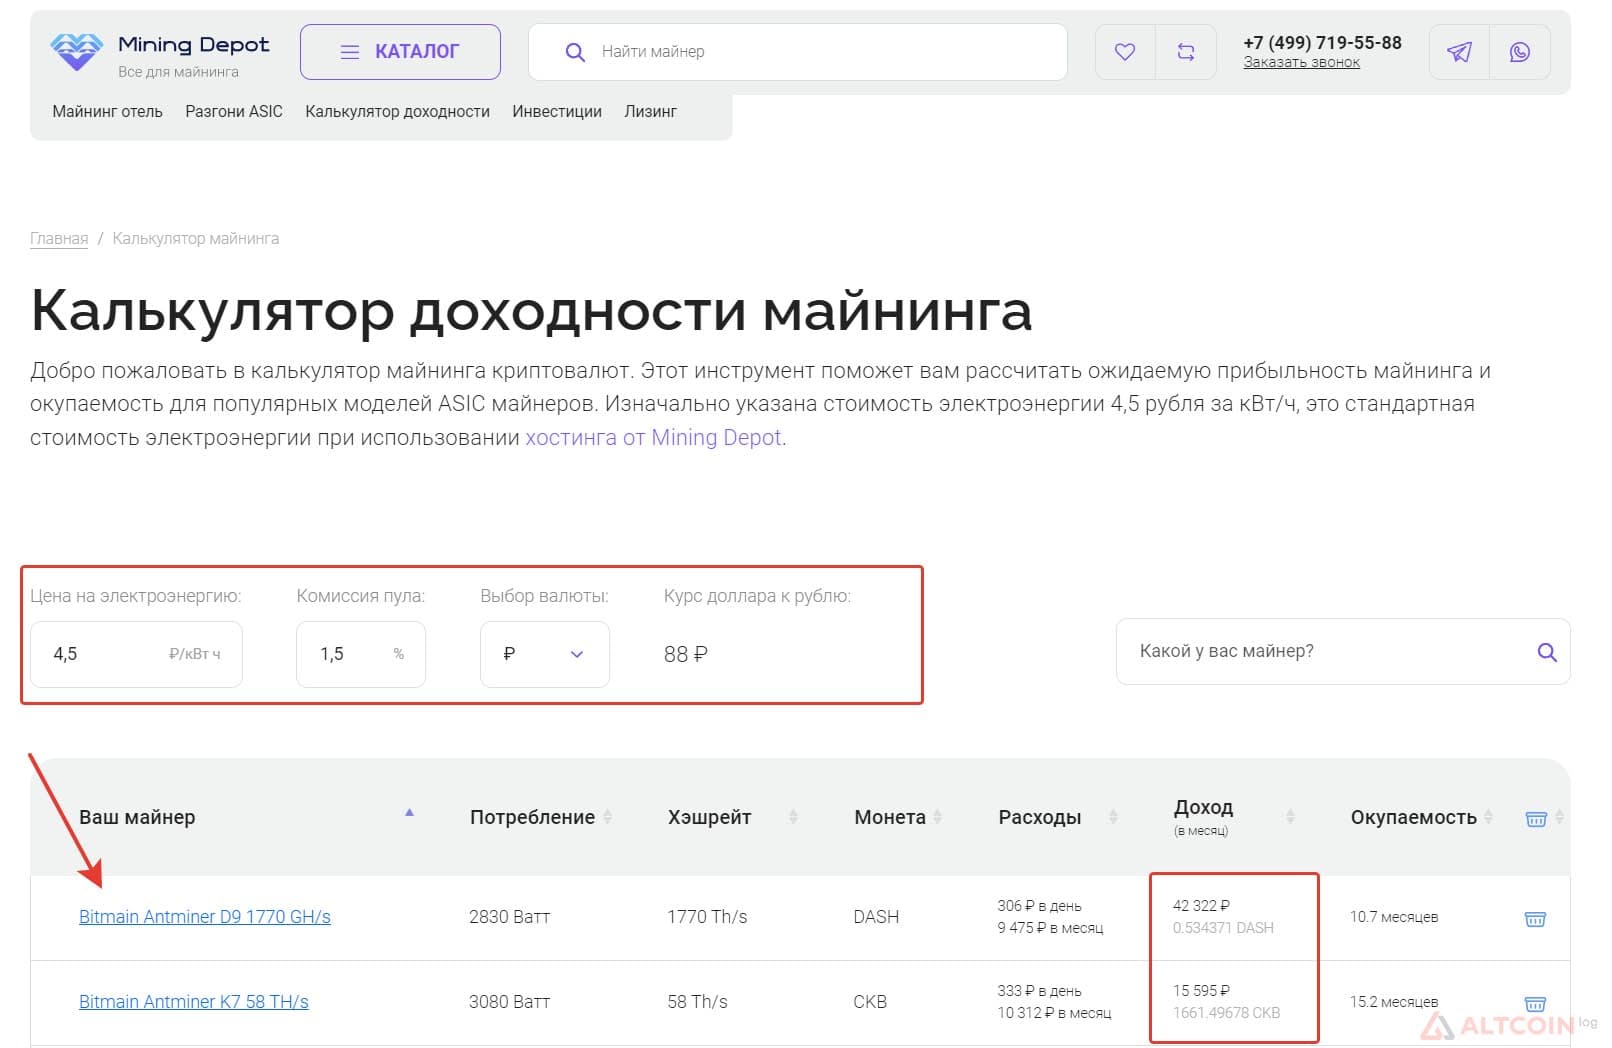Focus the pool commission field '1,5'
Image resolution: width=1612 pixels, height=1048 pixels.
(x=361, y=654)
